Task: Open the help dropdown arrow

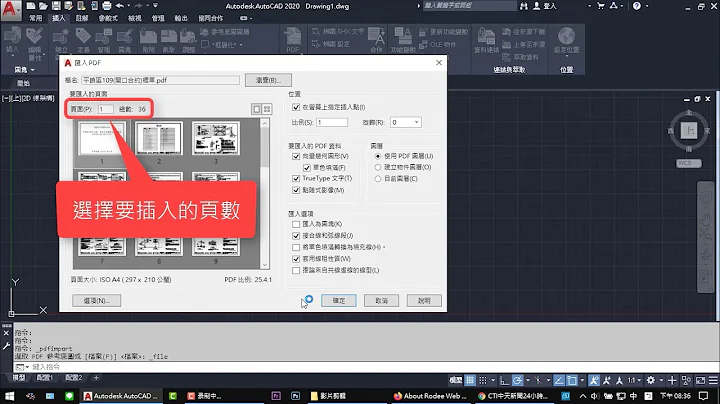Action: pos(647,6)
